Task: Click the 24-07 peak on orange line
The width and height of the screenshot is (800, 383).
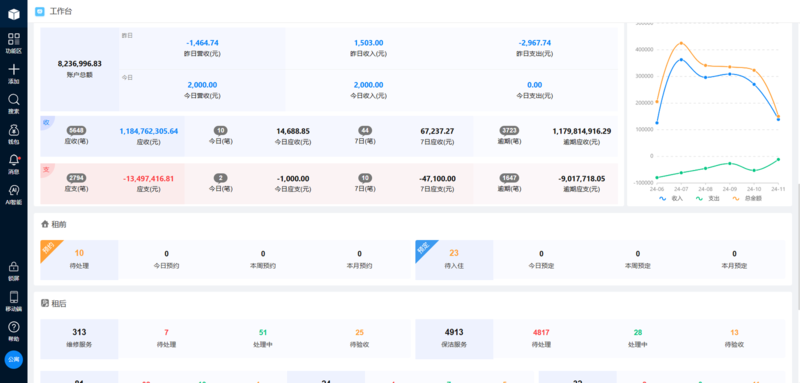Action: (681, 43)
